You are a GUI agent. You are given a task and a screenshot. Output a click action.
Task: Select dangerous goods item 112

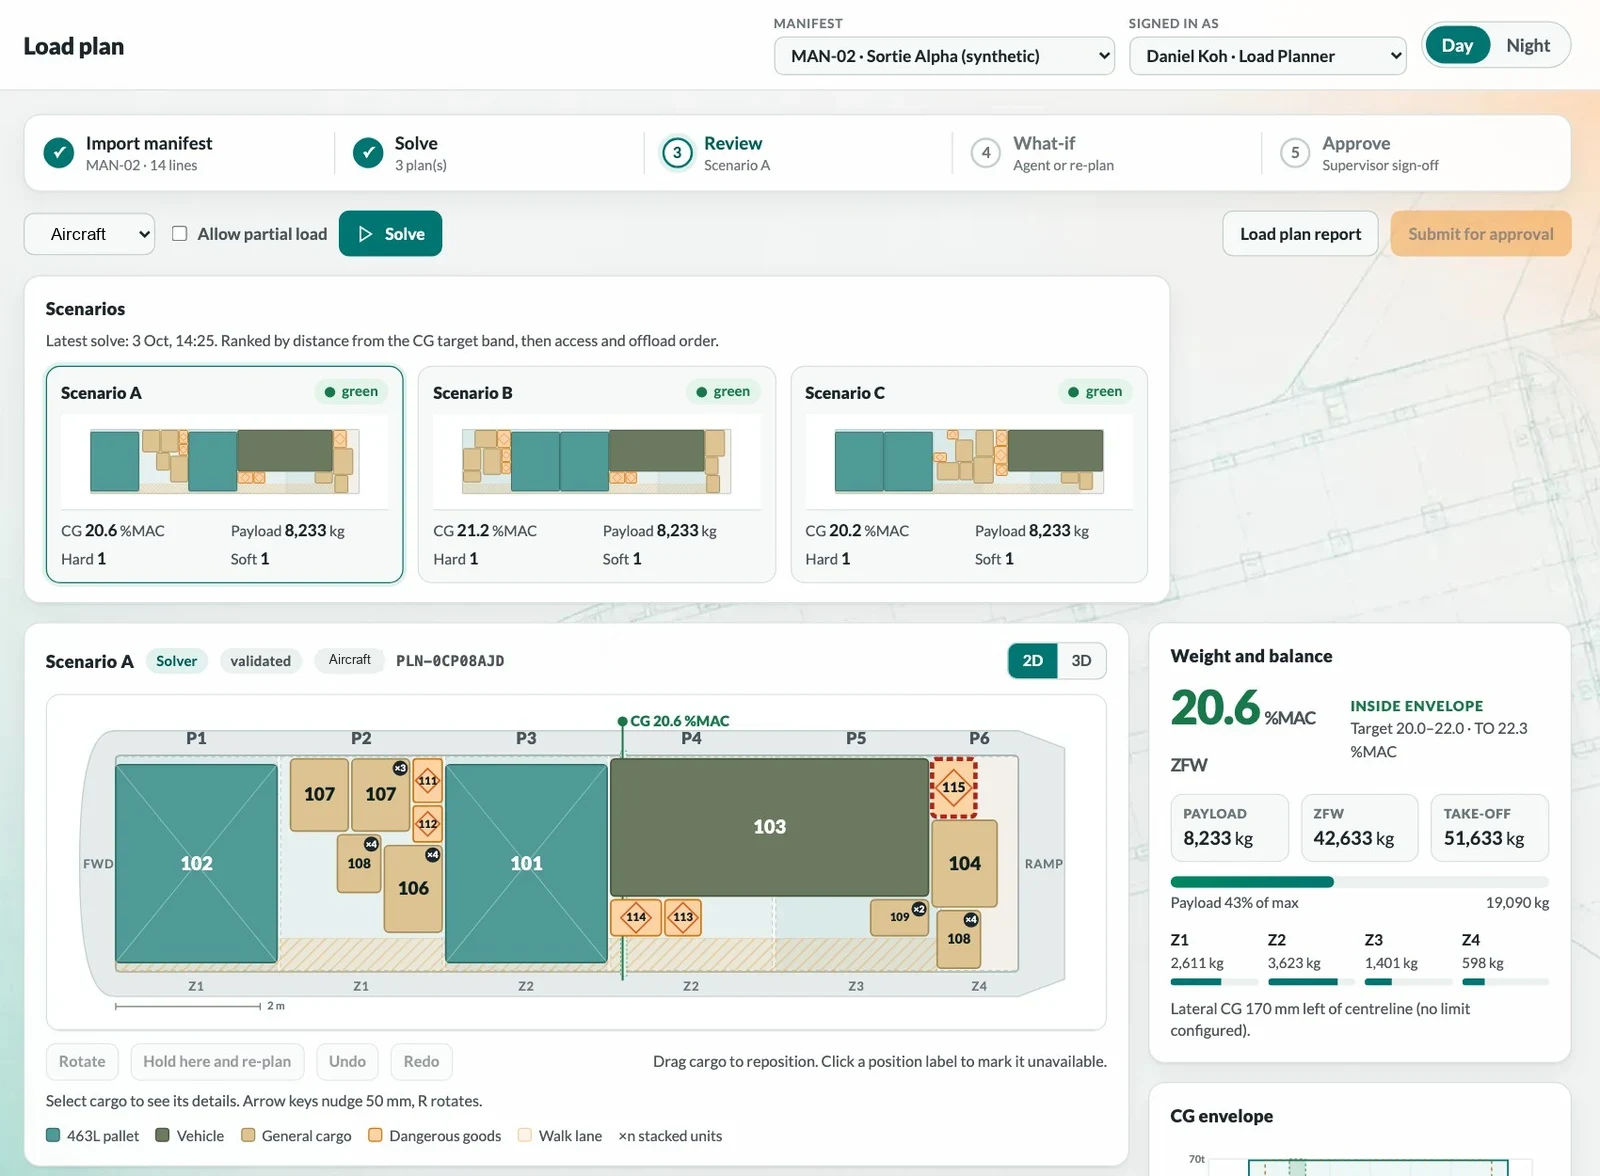click(428, 824)
